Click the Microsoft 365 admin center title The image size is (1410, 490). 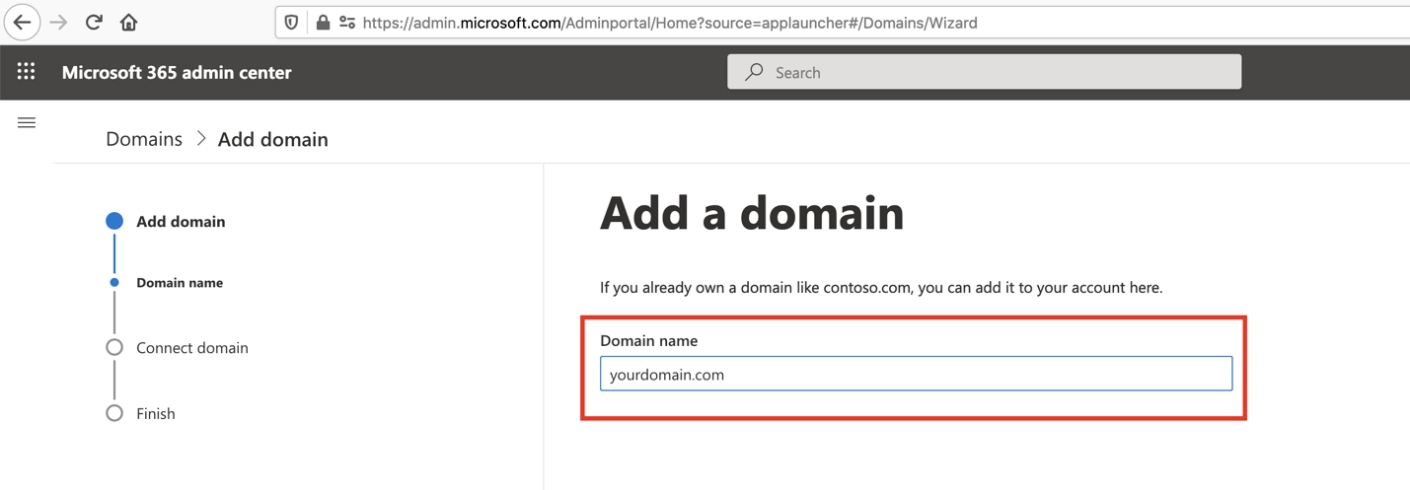coord(177,72)
